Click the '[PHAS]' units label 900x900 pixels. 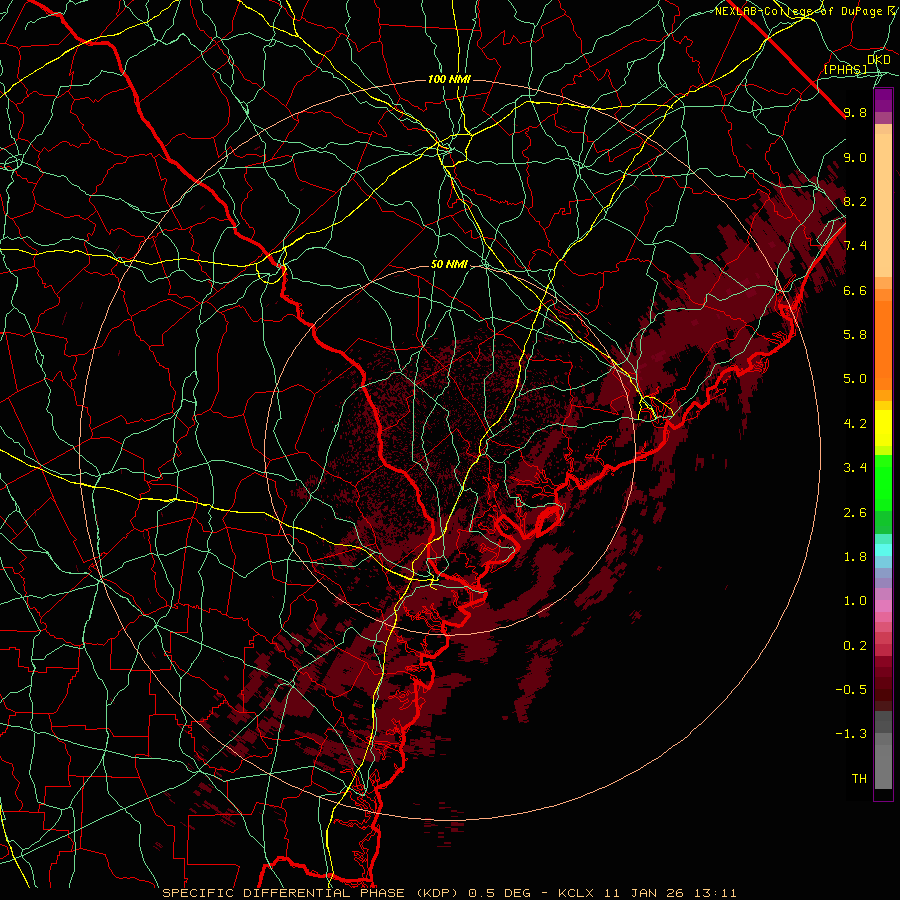845,69
